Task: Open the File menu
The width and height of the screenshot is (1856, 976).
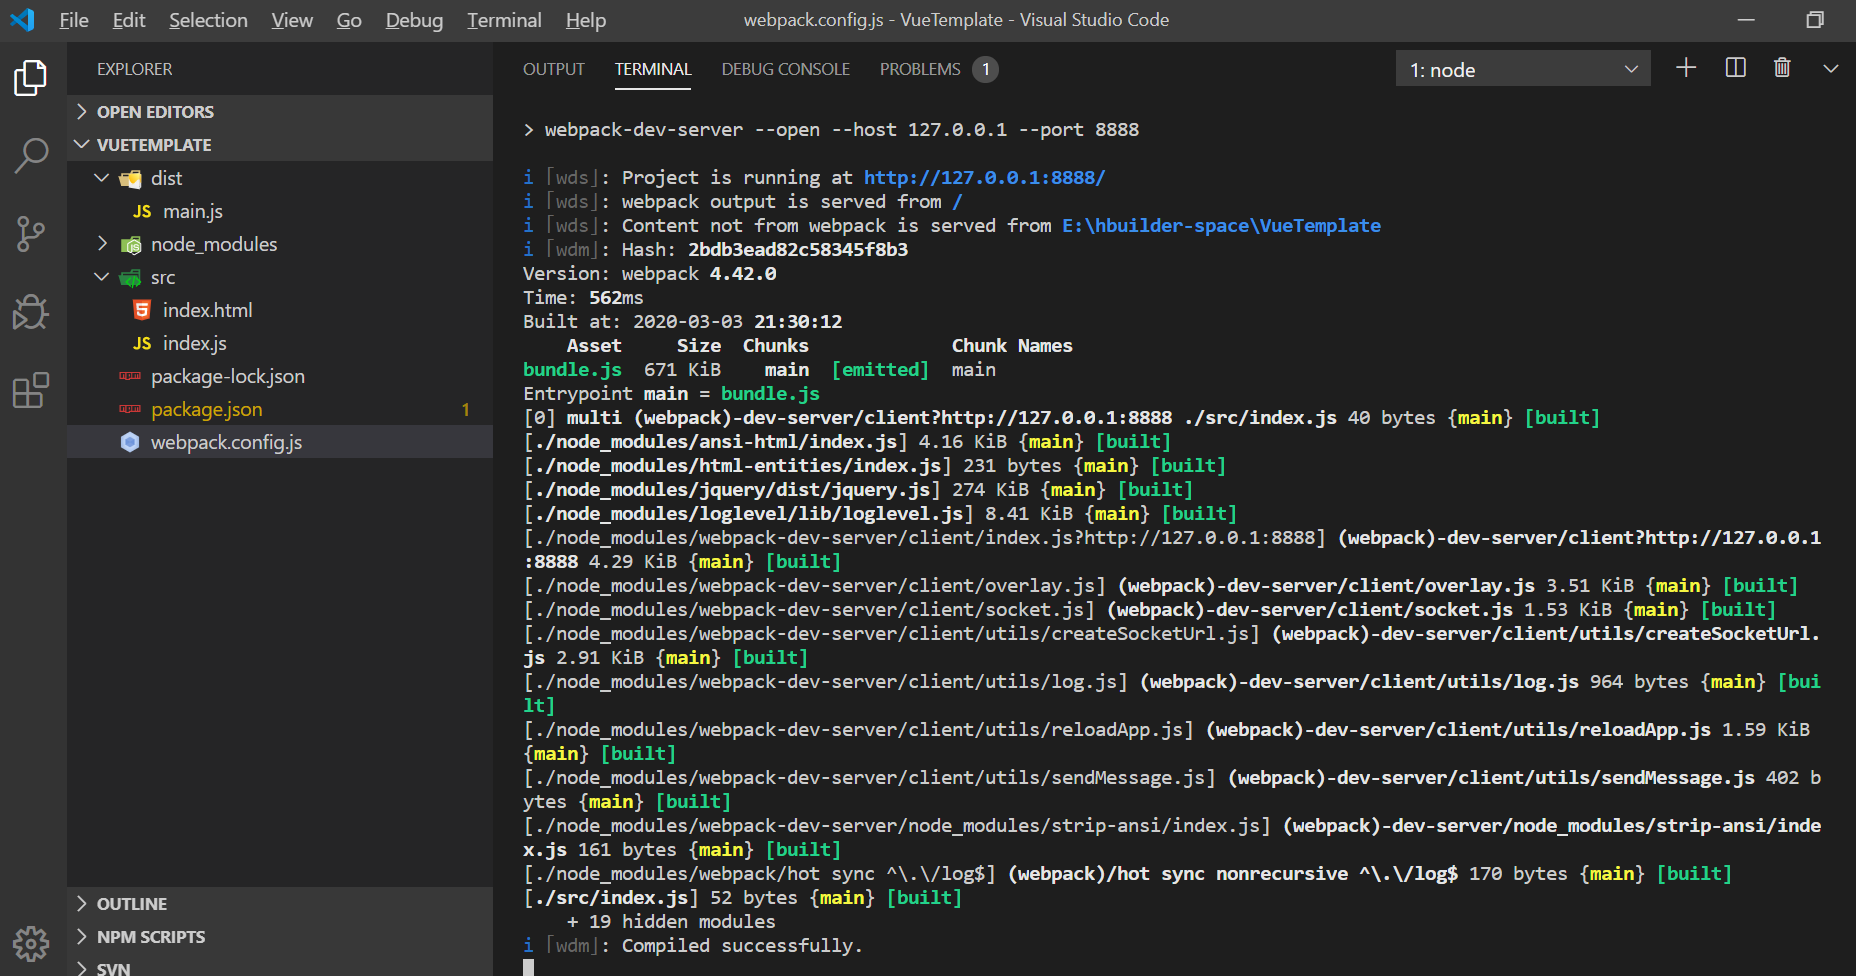Action: (74, 20)
